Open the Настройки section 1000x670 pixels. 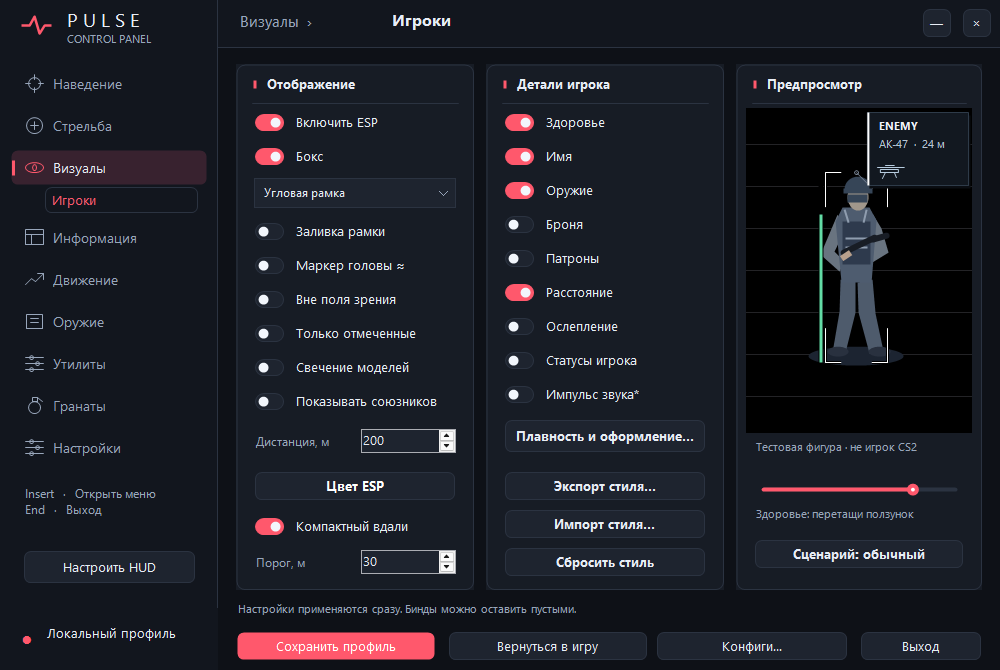click(109, 448)
